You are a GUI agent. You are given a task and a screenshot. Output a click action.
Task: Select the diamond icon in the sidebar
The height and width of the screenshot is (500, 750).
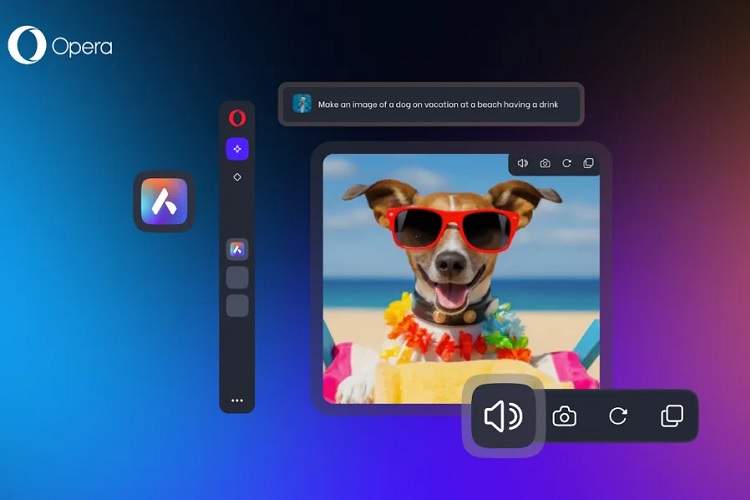237,177
